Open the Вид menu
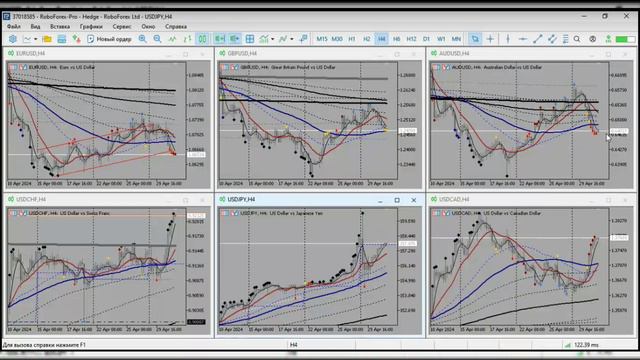Screen dimensions: 640x360 [x=36, y=27]
